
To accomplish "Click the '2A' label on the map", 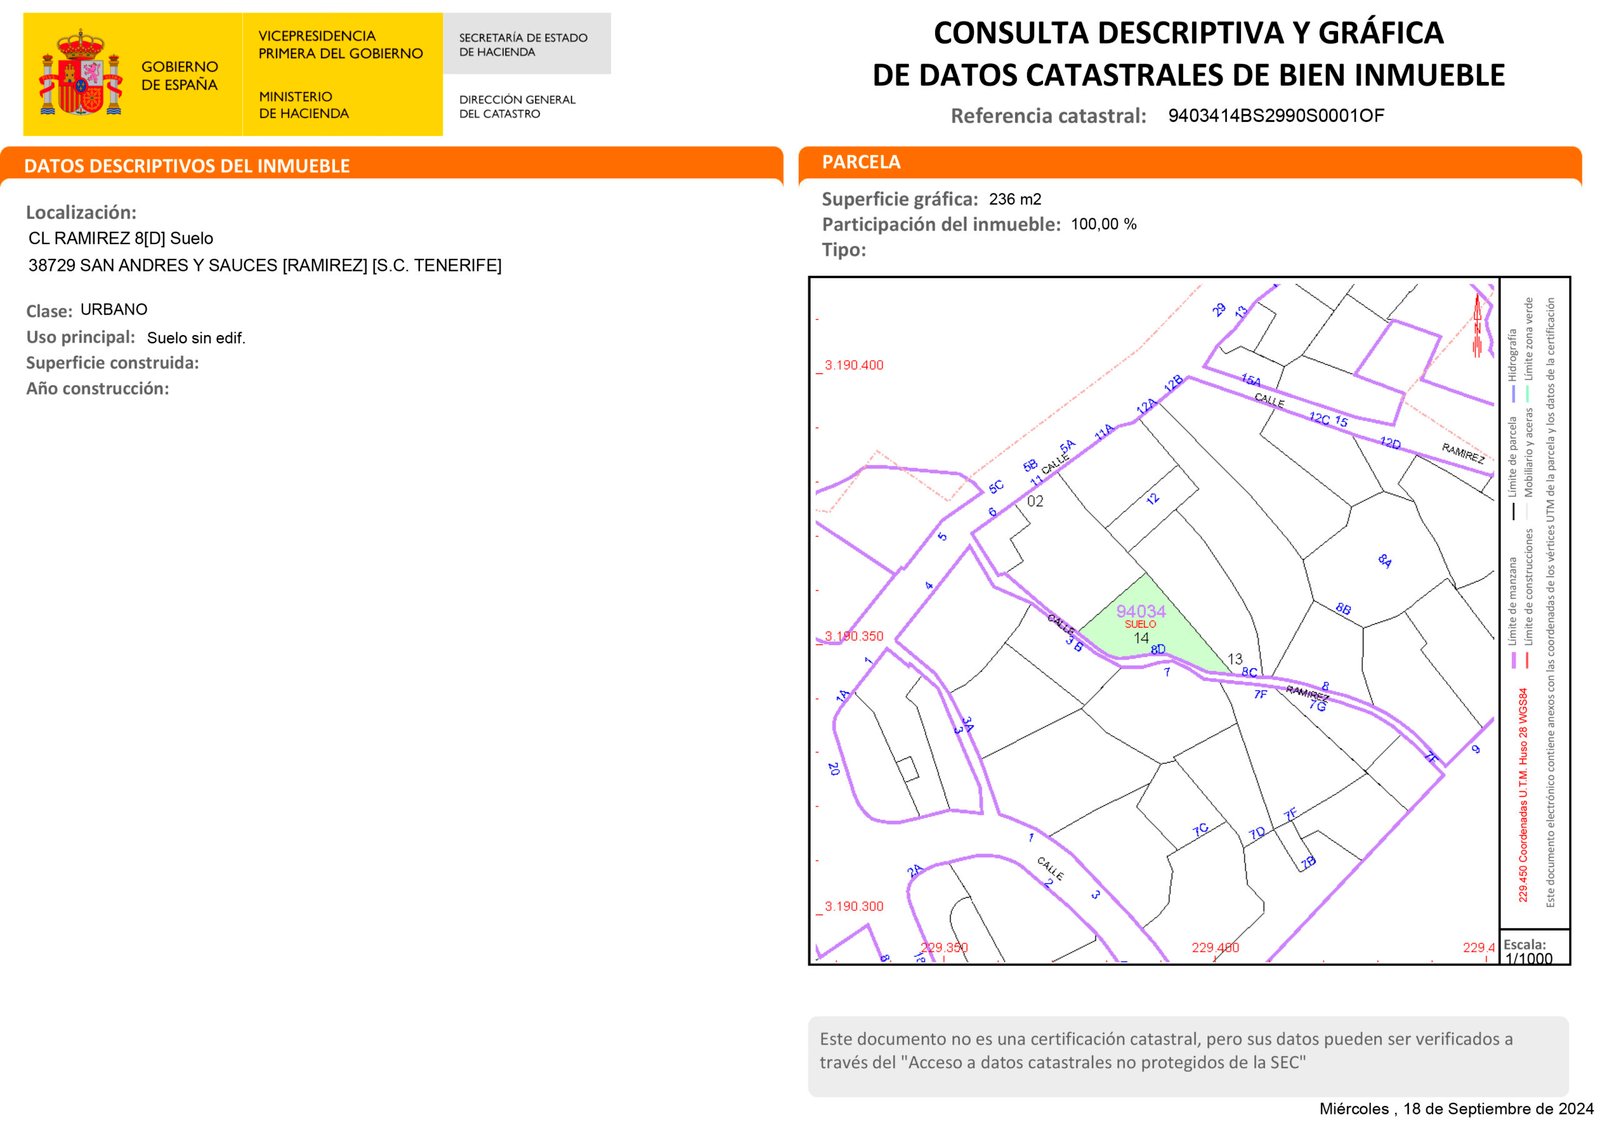I will coord(915,871).
